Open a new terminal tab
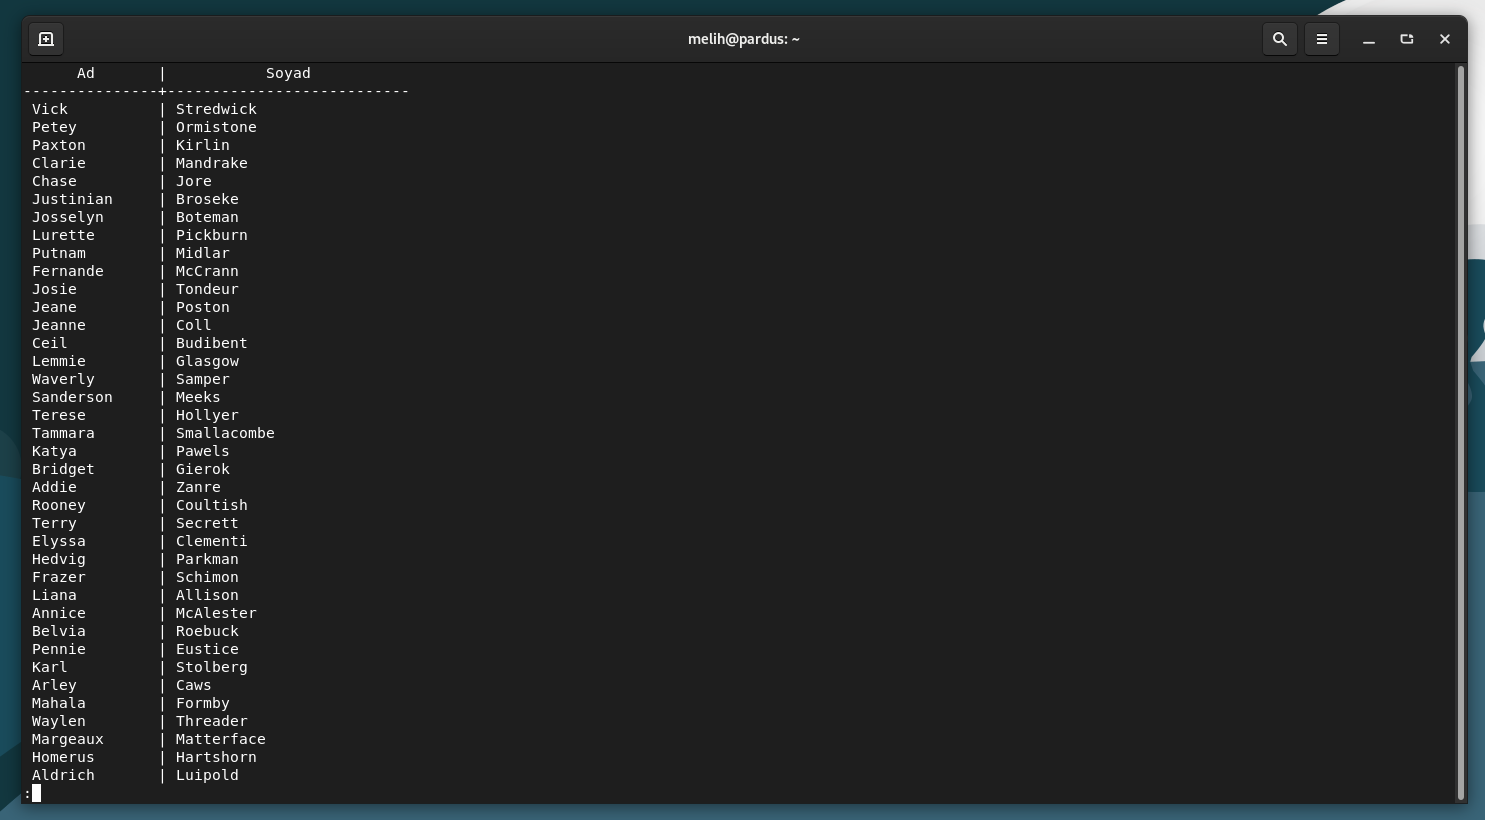The image size is (1485, 820). (46, 39)
